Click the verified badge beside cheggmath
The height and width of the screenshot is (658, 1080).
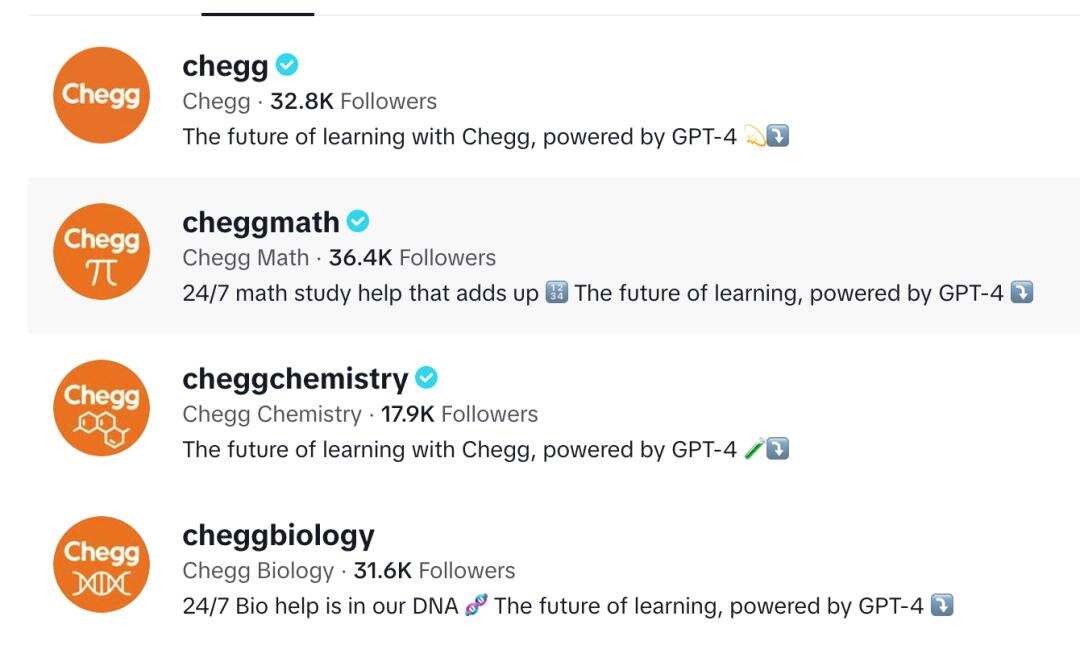(358, 222)
